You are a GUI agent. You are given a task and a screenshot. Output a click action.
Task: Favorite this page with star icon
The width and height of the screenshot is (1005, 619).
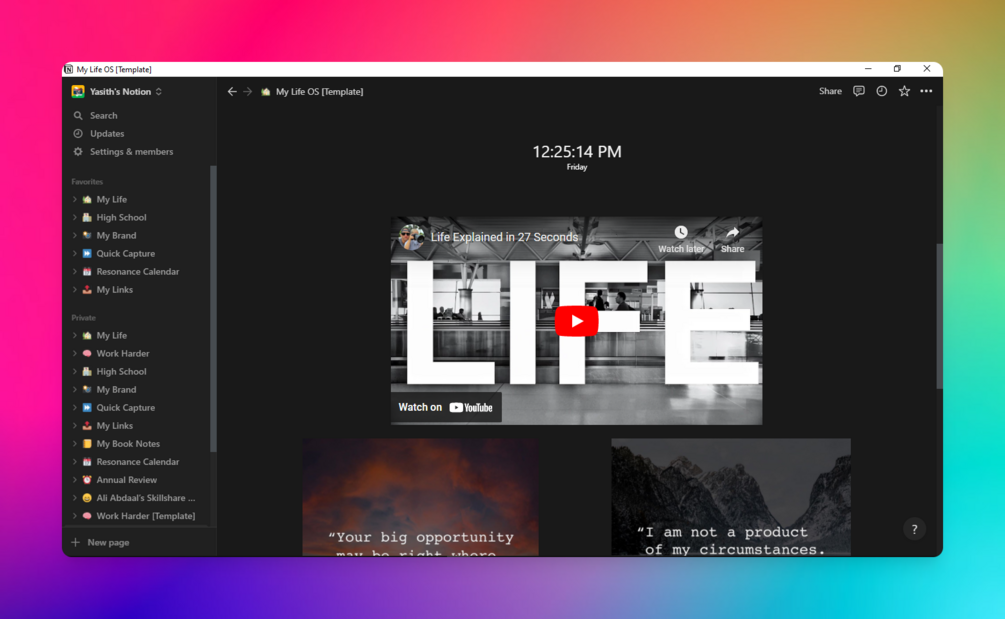904,91
